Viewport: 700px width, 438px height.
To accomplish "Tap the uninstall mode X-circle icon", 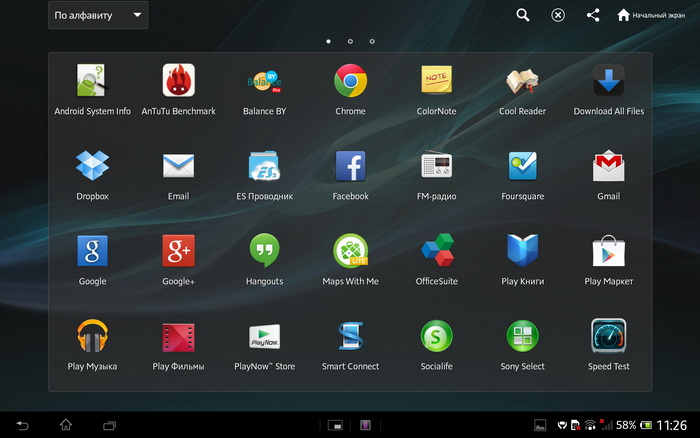I will pyautogui.click(x=558, y=15).
